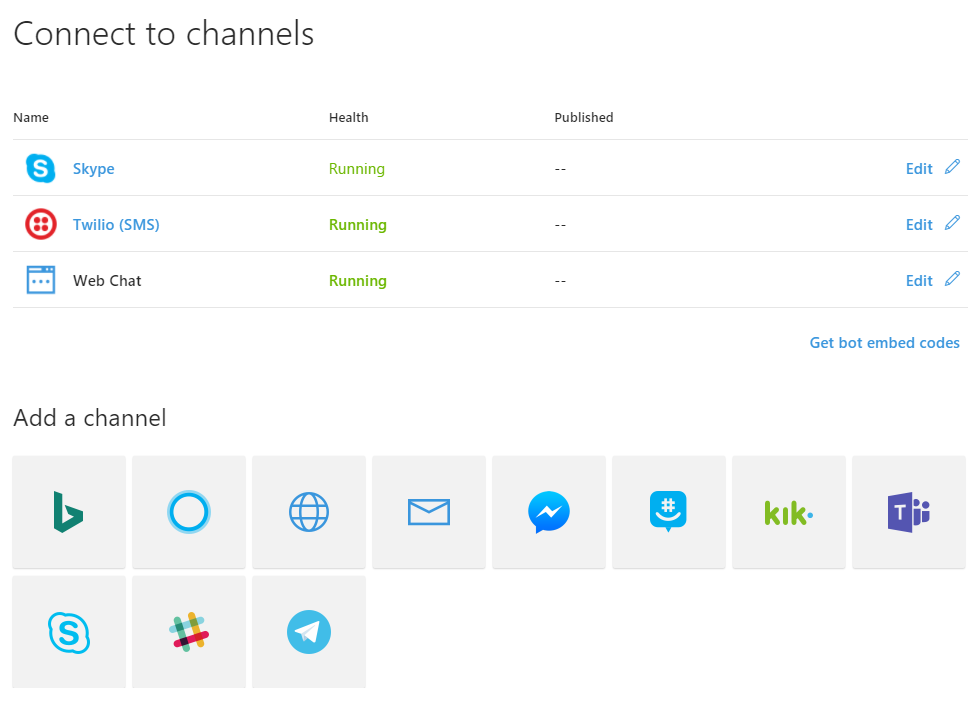Screen dimensions: 978x704
Task: Click pencil icon in Twilio row
Action: 952,223
